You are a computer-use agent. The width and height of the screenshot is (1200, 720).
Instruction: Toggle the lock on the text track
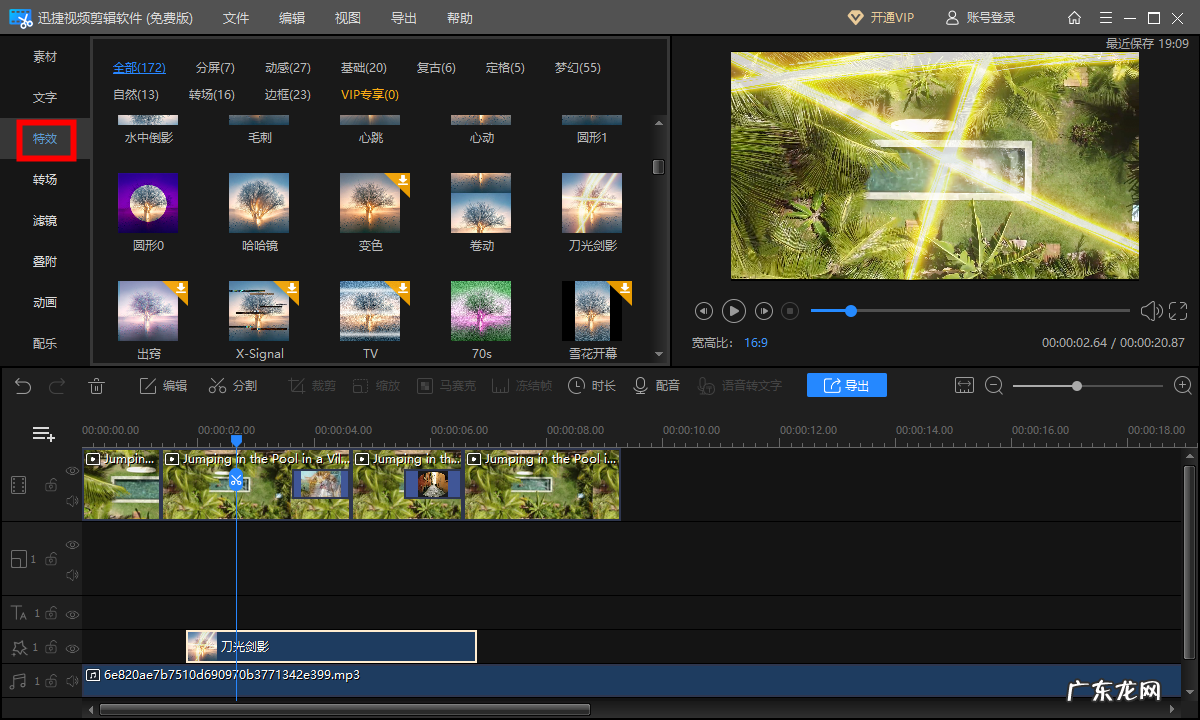pos(50,613)
